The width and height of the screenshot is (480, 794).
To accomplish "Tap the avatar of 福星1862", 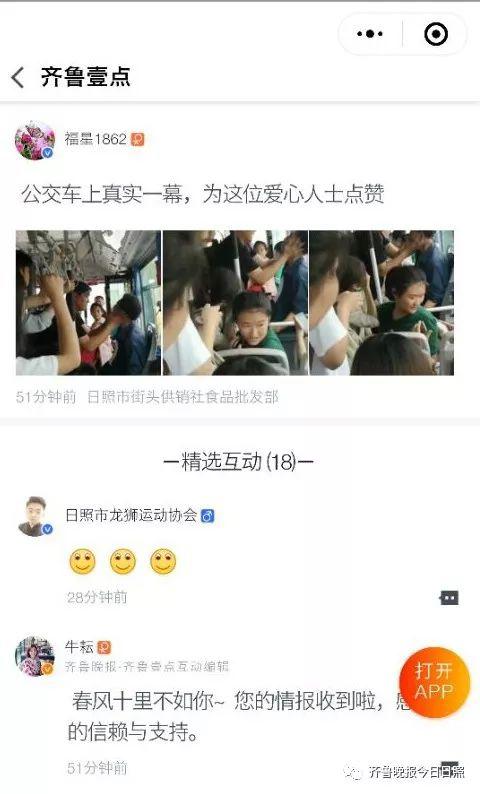I will [34, 140].
